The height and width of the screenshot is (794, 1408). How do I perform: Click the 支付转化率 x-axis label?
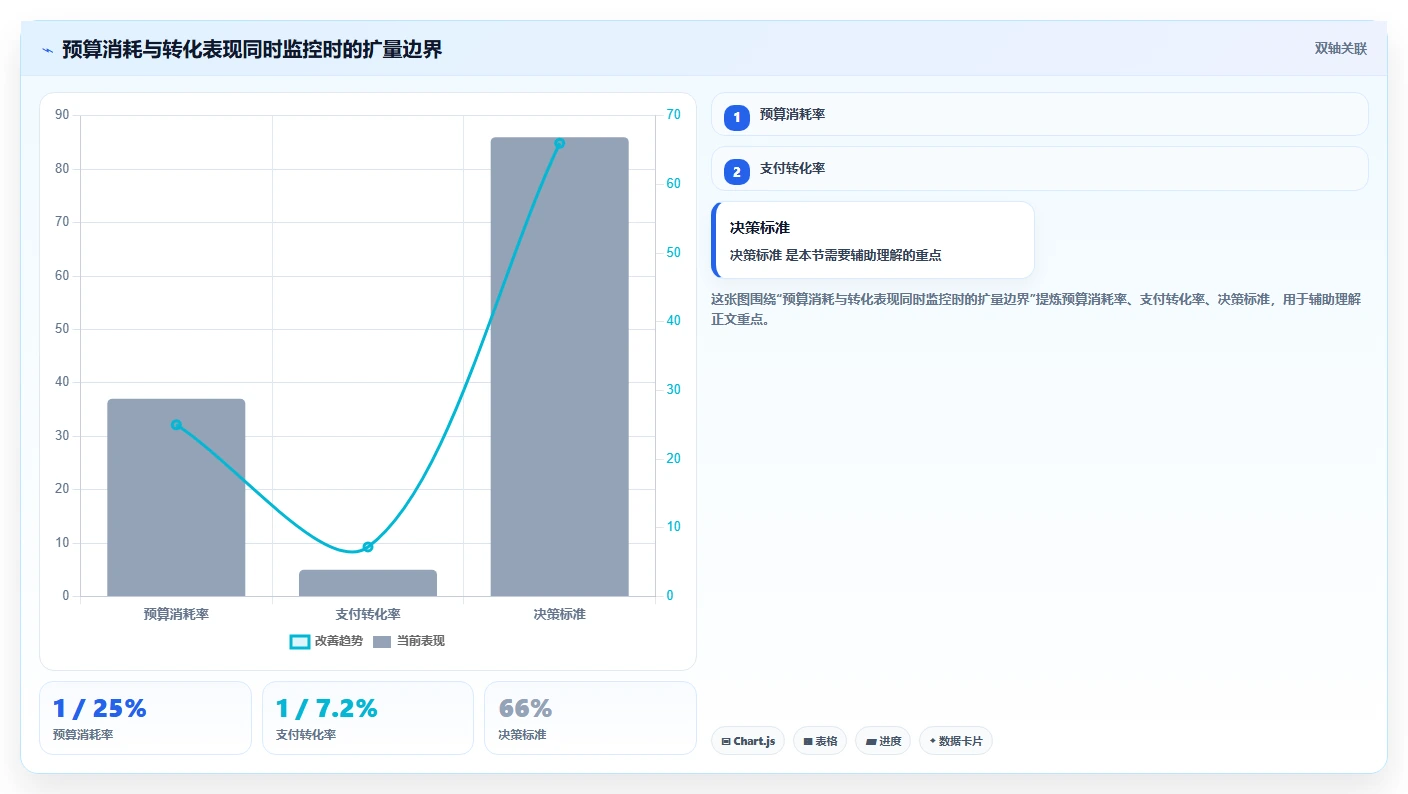click(x=368, y=614)
